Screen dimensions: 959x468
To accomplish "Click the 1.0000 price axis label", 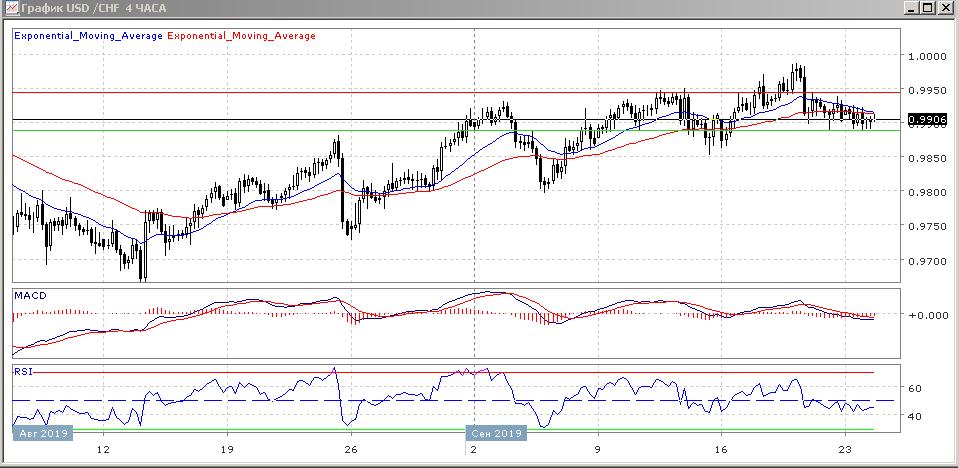I will click(926, 56).
